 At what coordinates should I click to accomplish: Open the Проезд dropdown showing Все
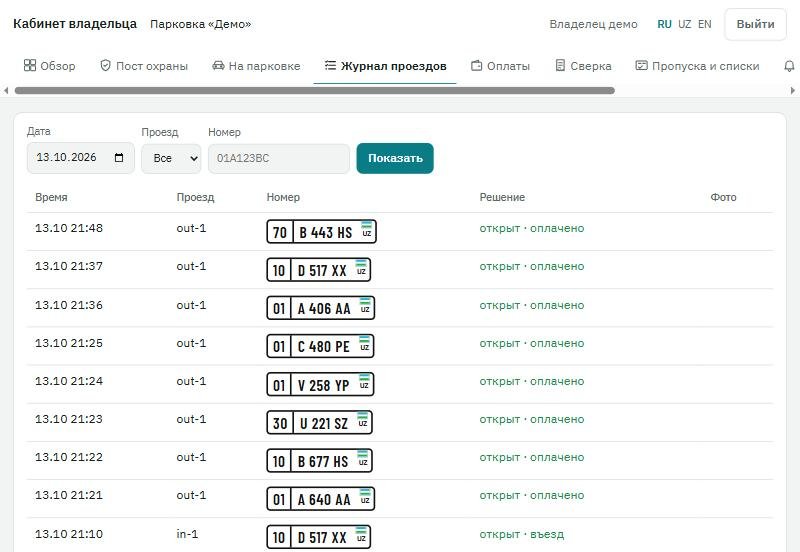(x=171, y=158)
